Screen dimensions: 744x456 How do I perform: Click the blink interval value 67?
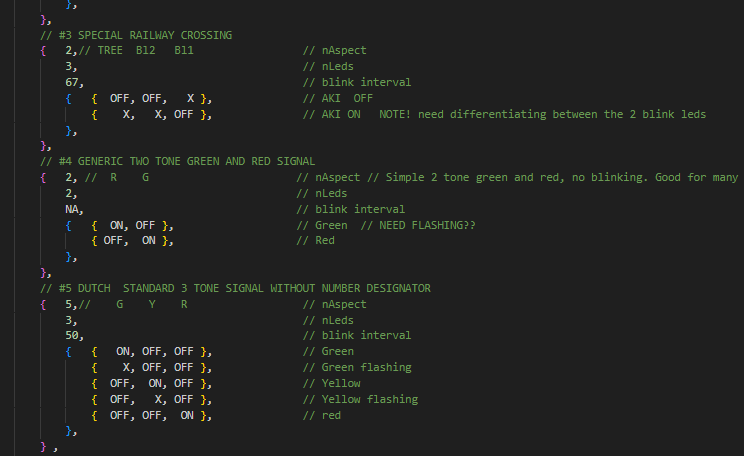[74, 82]
